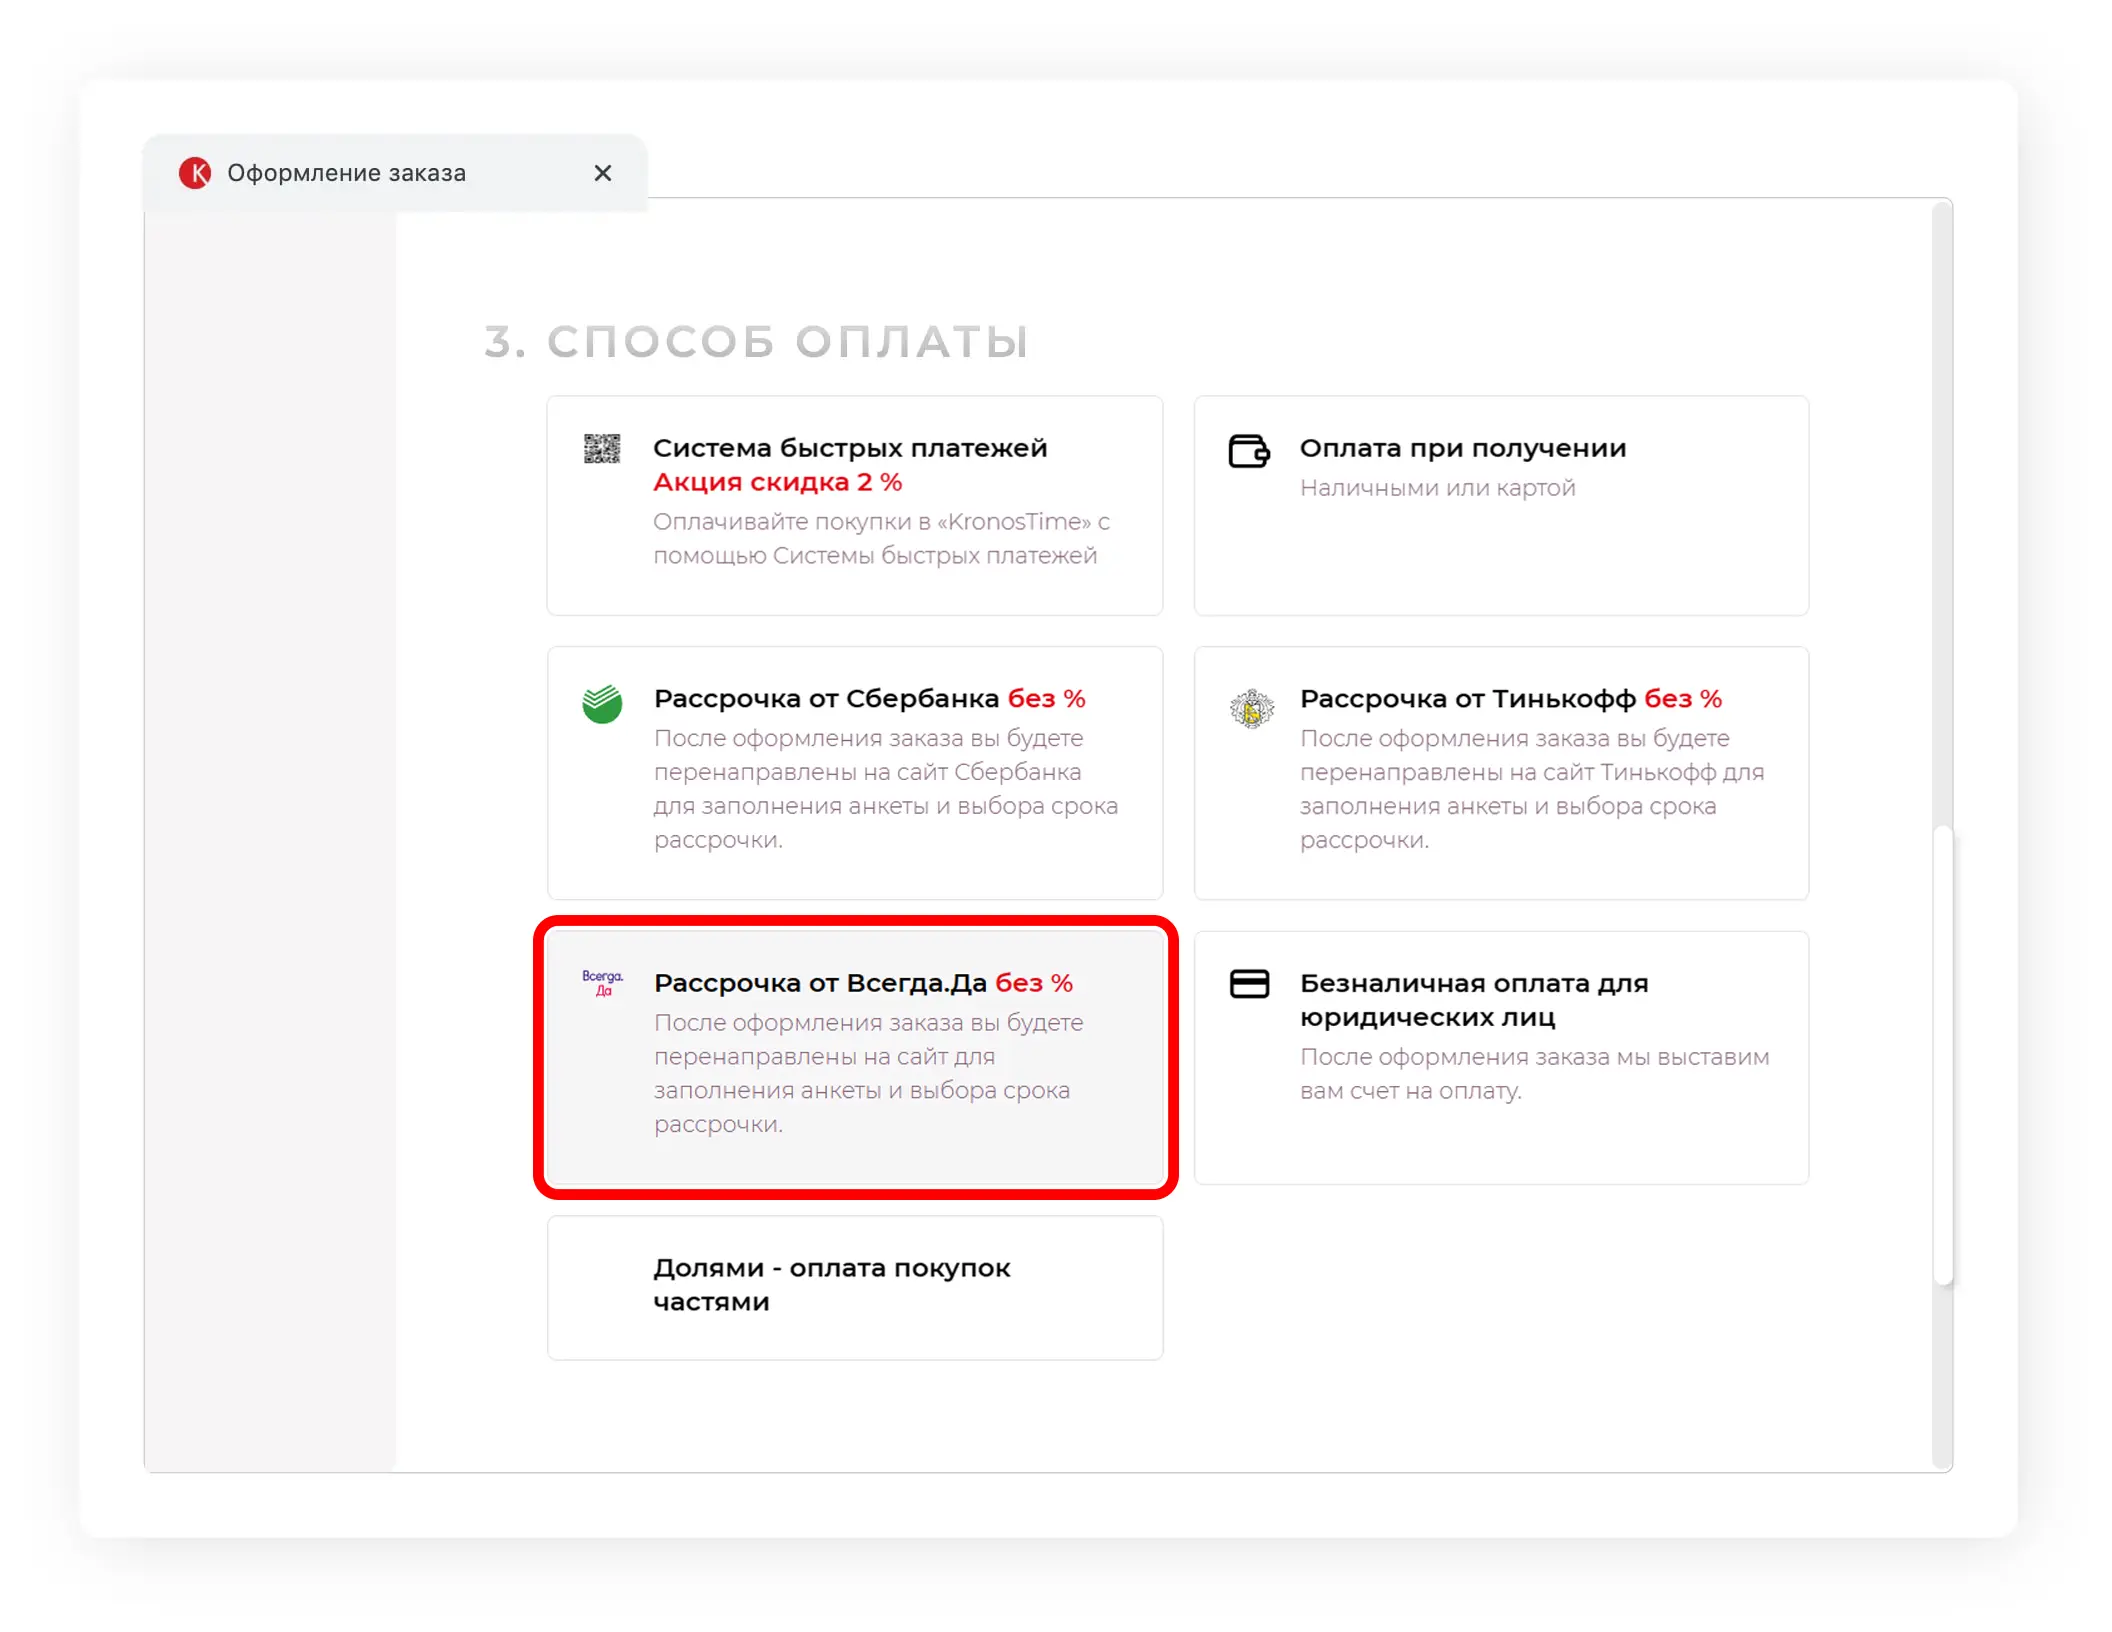Click the green Sberbank logo icon
Viewport: 2112px width, 1632px height.
pyautogui.click(x=602, y=704)
